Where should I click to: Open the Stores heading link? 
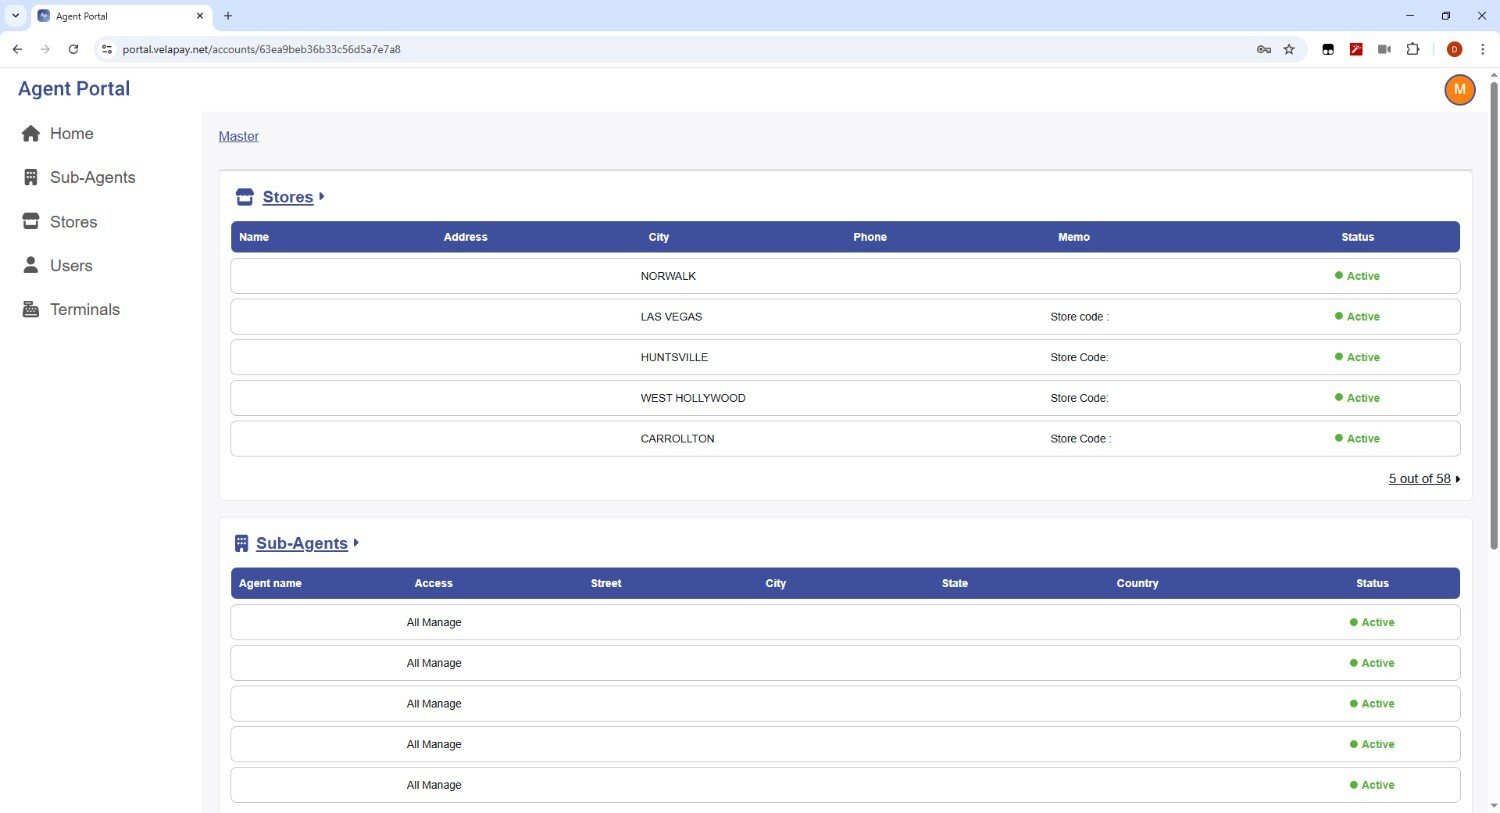tap(288, 198)
